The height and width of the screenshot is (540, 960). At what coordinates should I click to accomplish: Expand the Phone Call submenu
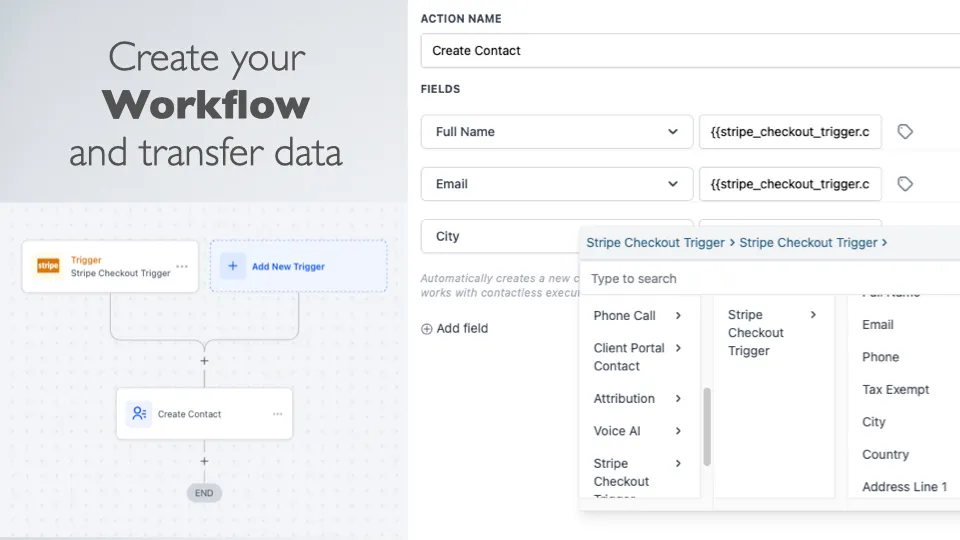(678, 316)
